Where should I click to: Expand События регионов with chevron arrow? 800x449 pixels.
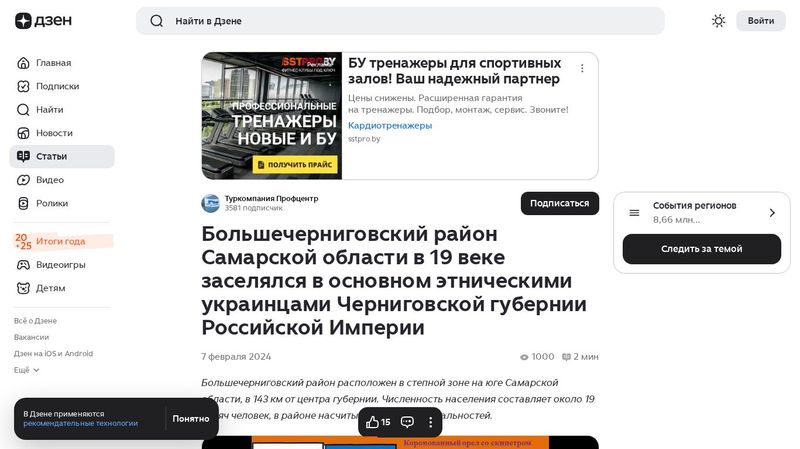[x=771, y=213]
